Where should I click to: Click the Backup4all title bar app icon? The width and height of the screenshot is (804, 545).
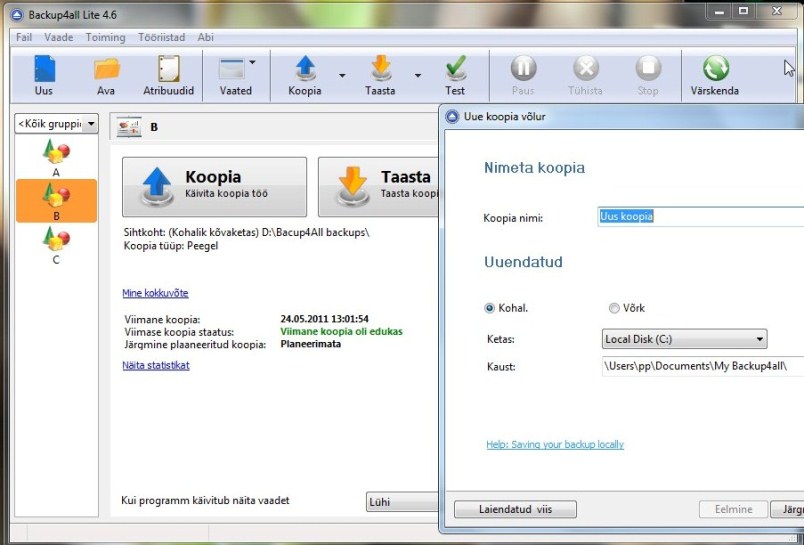(17, 15)
